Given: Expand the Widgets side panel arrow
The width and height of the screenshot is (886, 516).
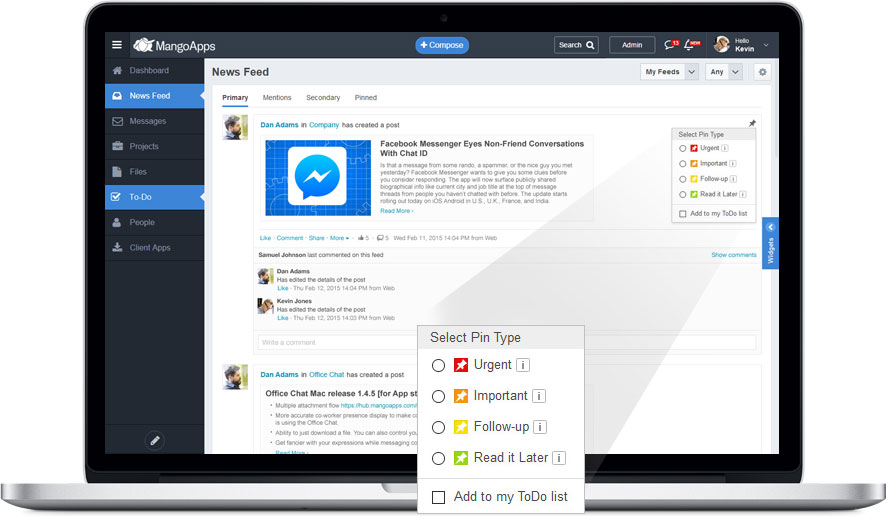Looking at the screenshot, I should pos(770,227).
